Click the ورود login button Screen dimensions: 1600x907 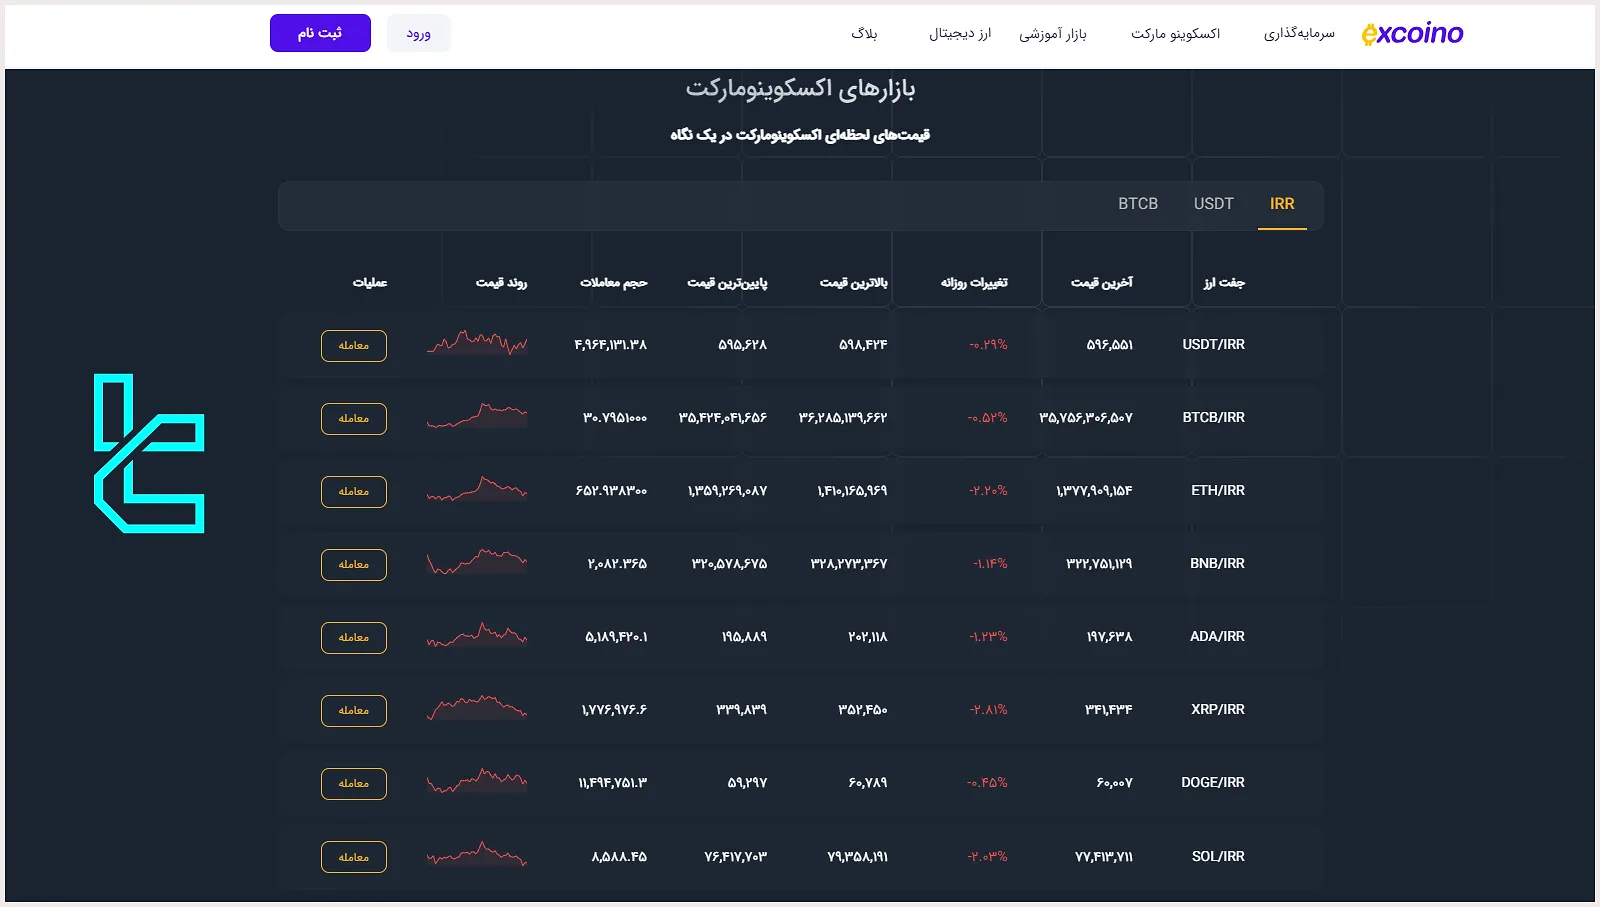click(x=419, y=32)
